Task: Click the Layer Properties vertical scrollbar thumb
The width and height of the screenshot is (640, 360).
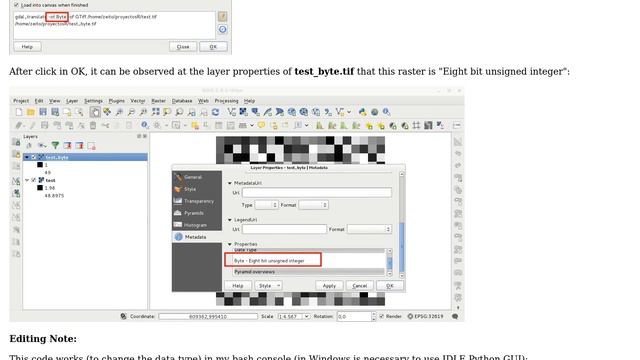Action: [x=402, y=246]
